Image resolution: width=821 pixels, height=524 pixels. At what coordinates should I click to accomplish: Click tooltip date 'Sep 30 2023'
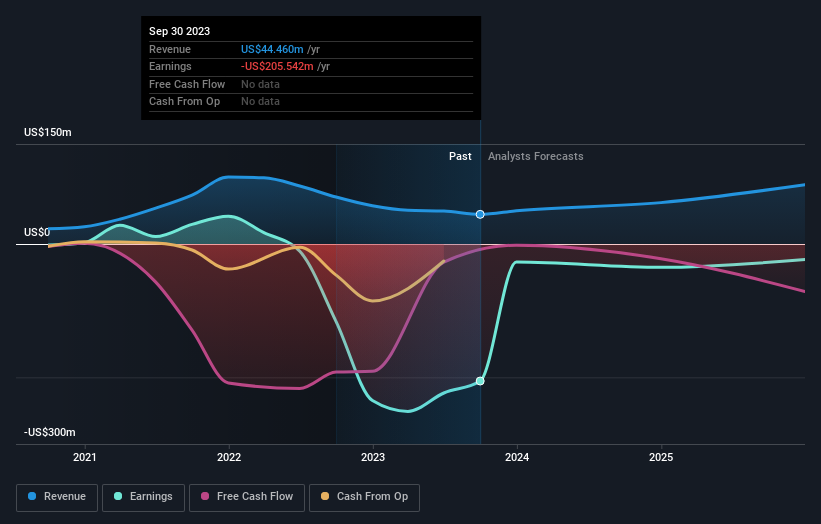180,31
